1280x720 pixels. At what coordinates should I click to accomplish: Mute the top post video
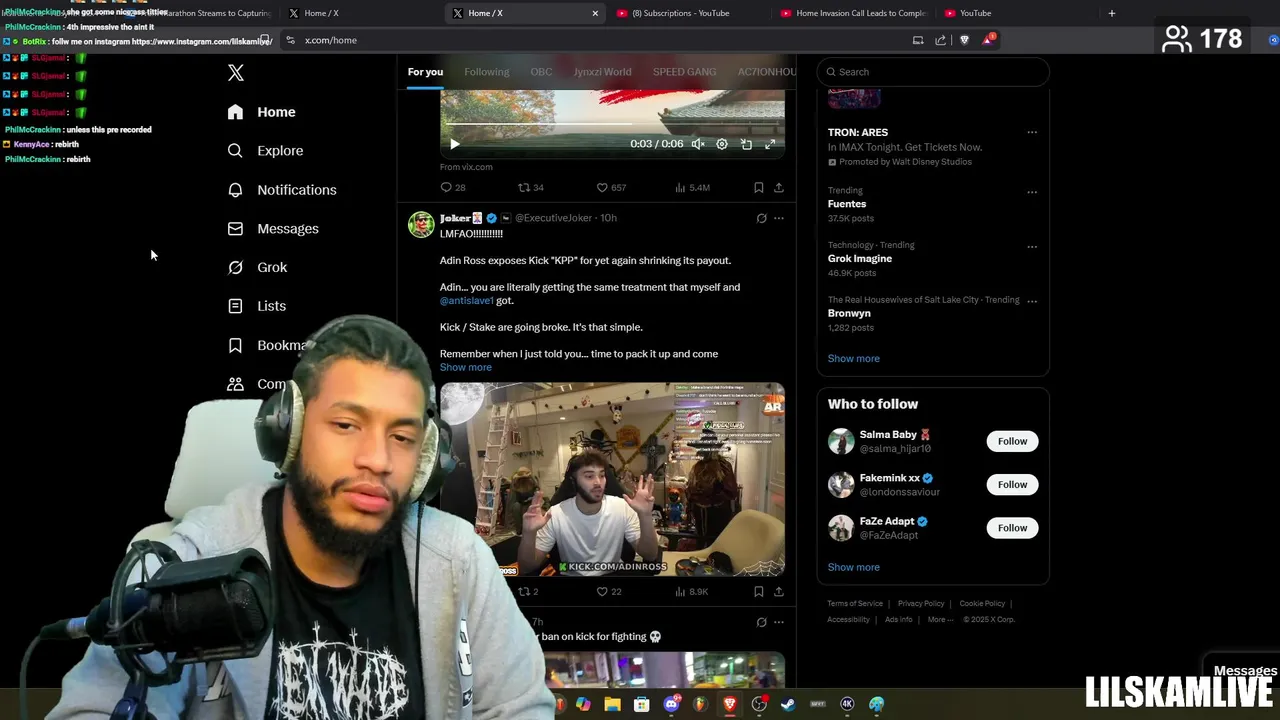[x=698, y=144]
